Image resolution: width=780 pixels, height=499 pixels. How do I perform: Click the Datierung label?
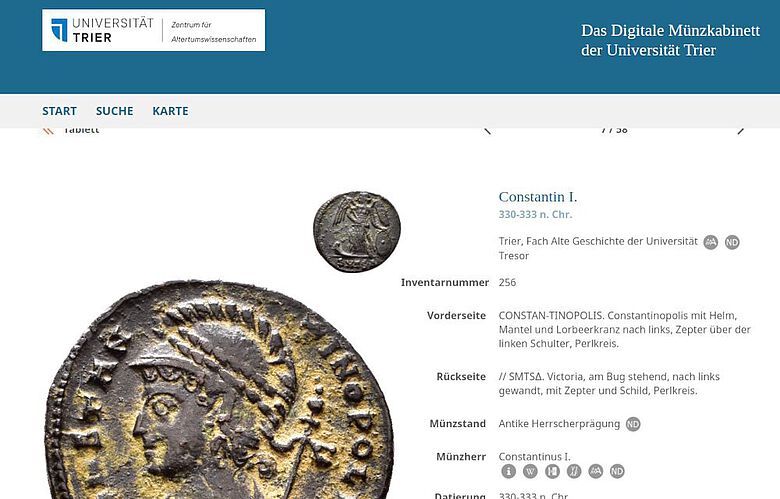[460, 496]
